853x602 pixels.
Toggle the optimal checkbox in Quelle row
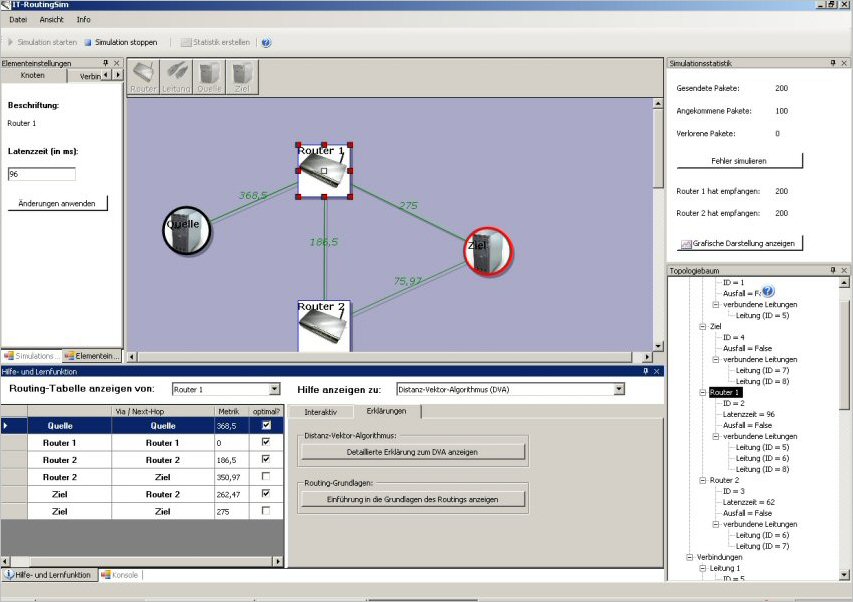265,425
